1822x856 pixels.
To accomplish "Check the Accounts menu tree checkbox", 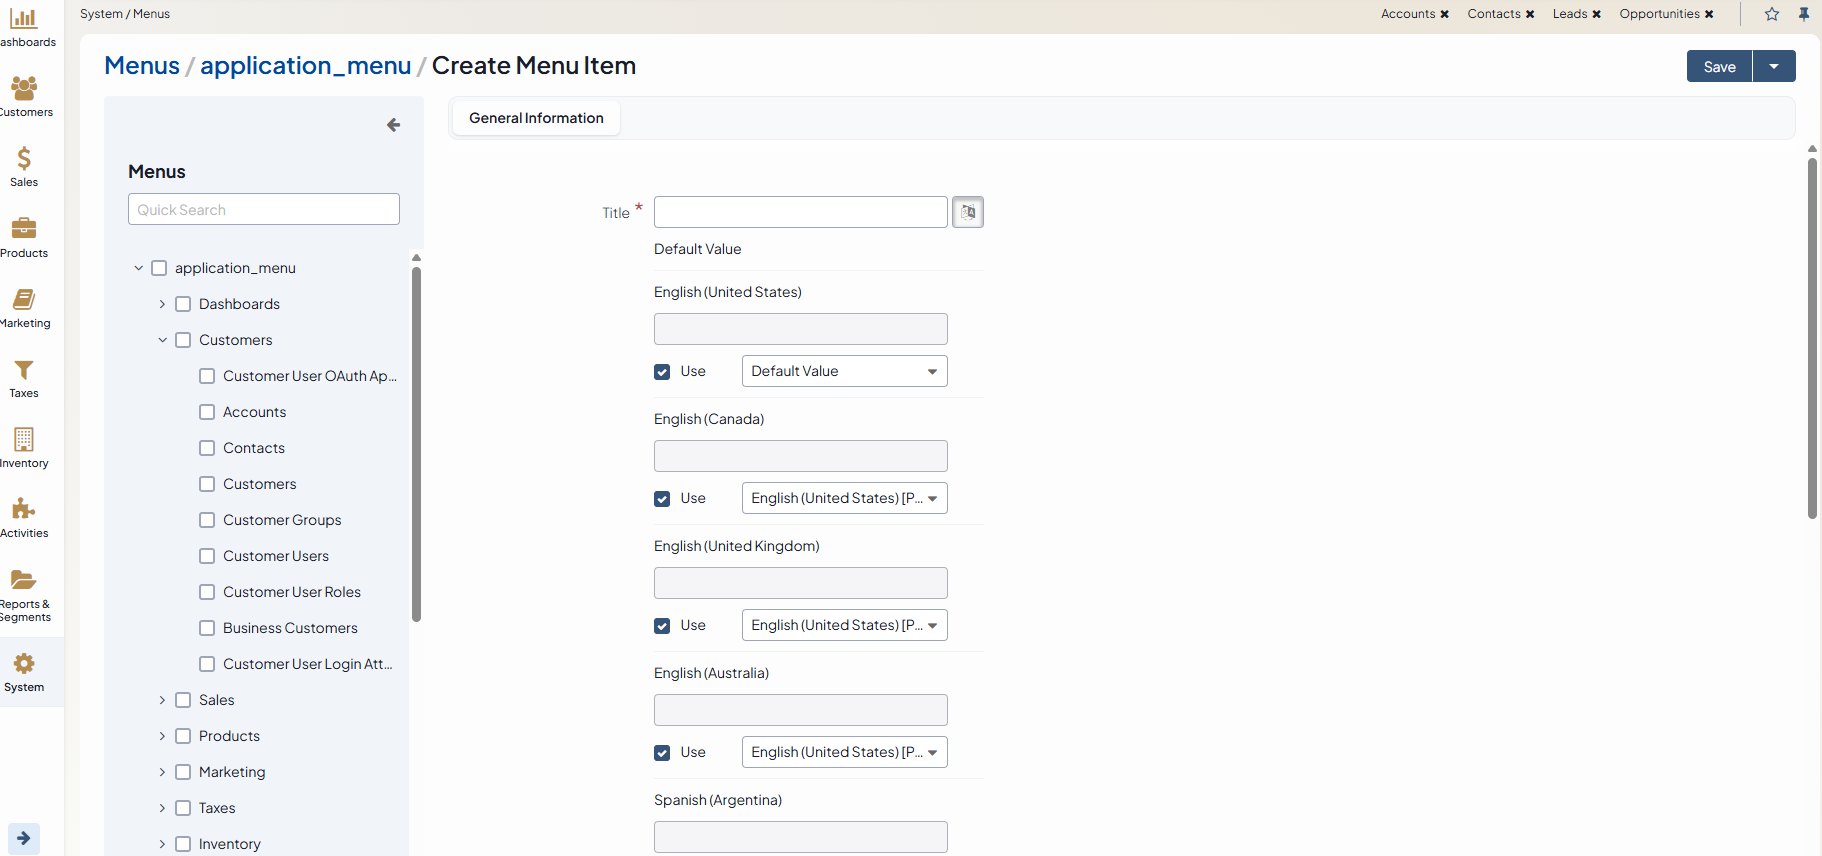I will tap(207, 412).
